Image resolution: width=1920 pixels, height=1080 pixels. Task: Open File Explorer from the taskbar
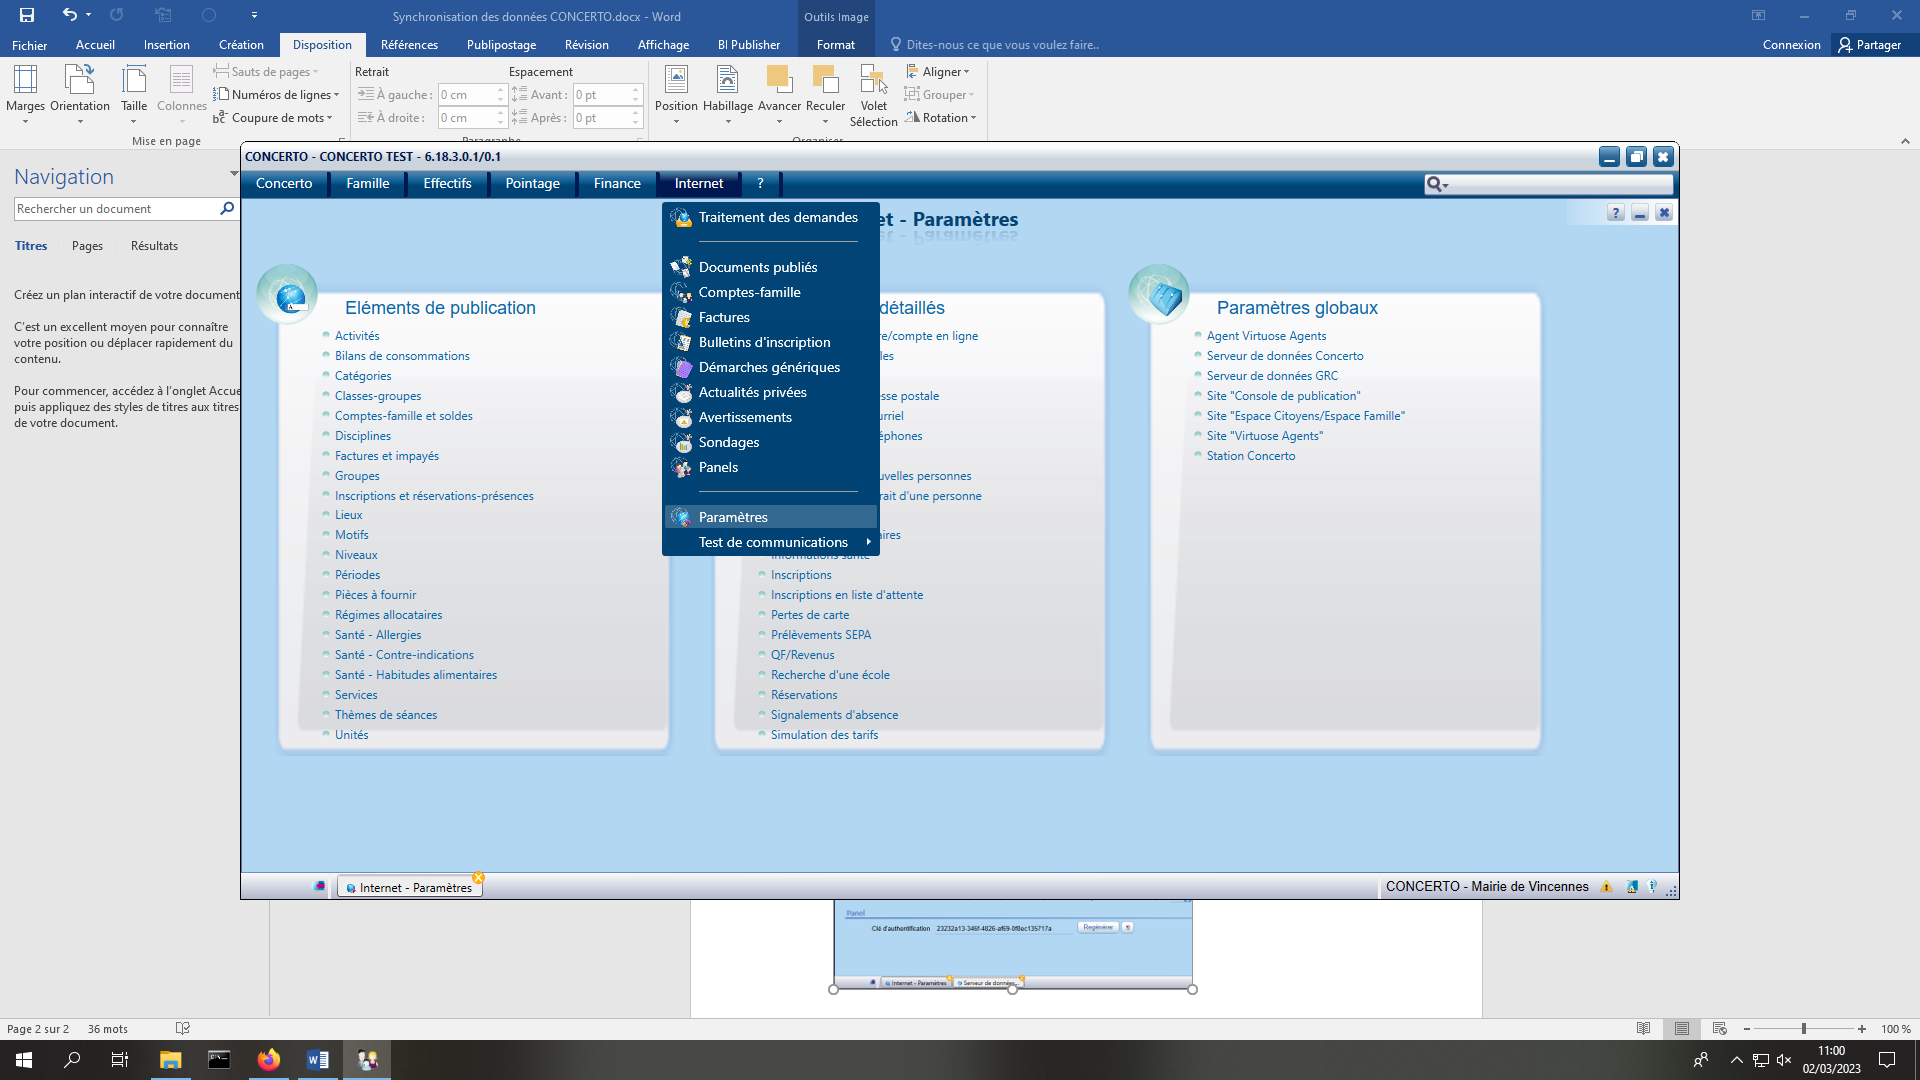171,1060
